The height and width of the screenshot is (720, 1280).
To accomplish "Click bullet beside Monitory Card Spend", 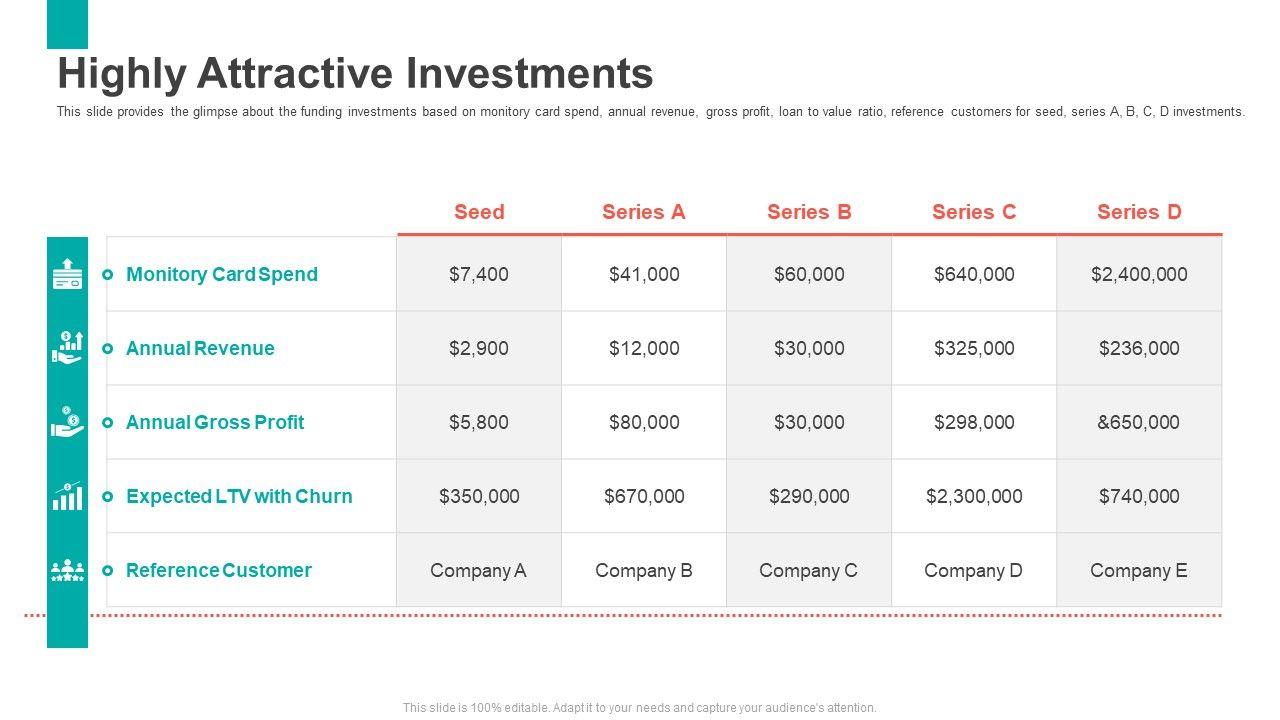I will [x=108, y=275].
